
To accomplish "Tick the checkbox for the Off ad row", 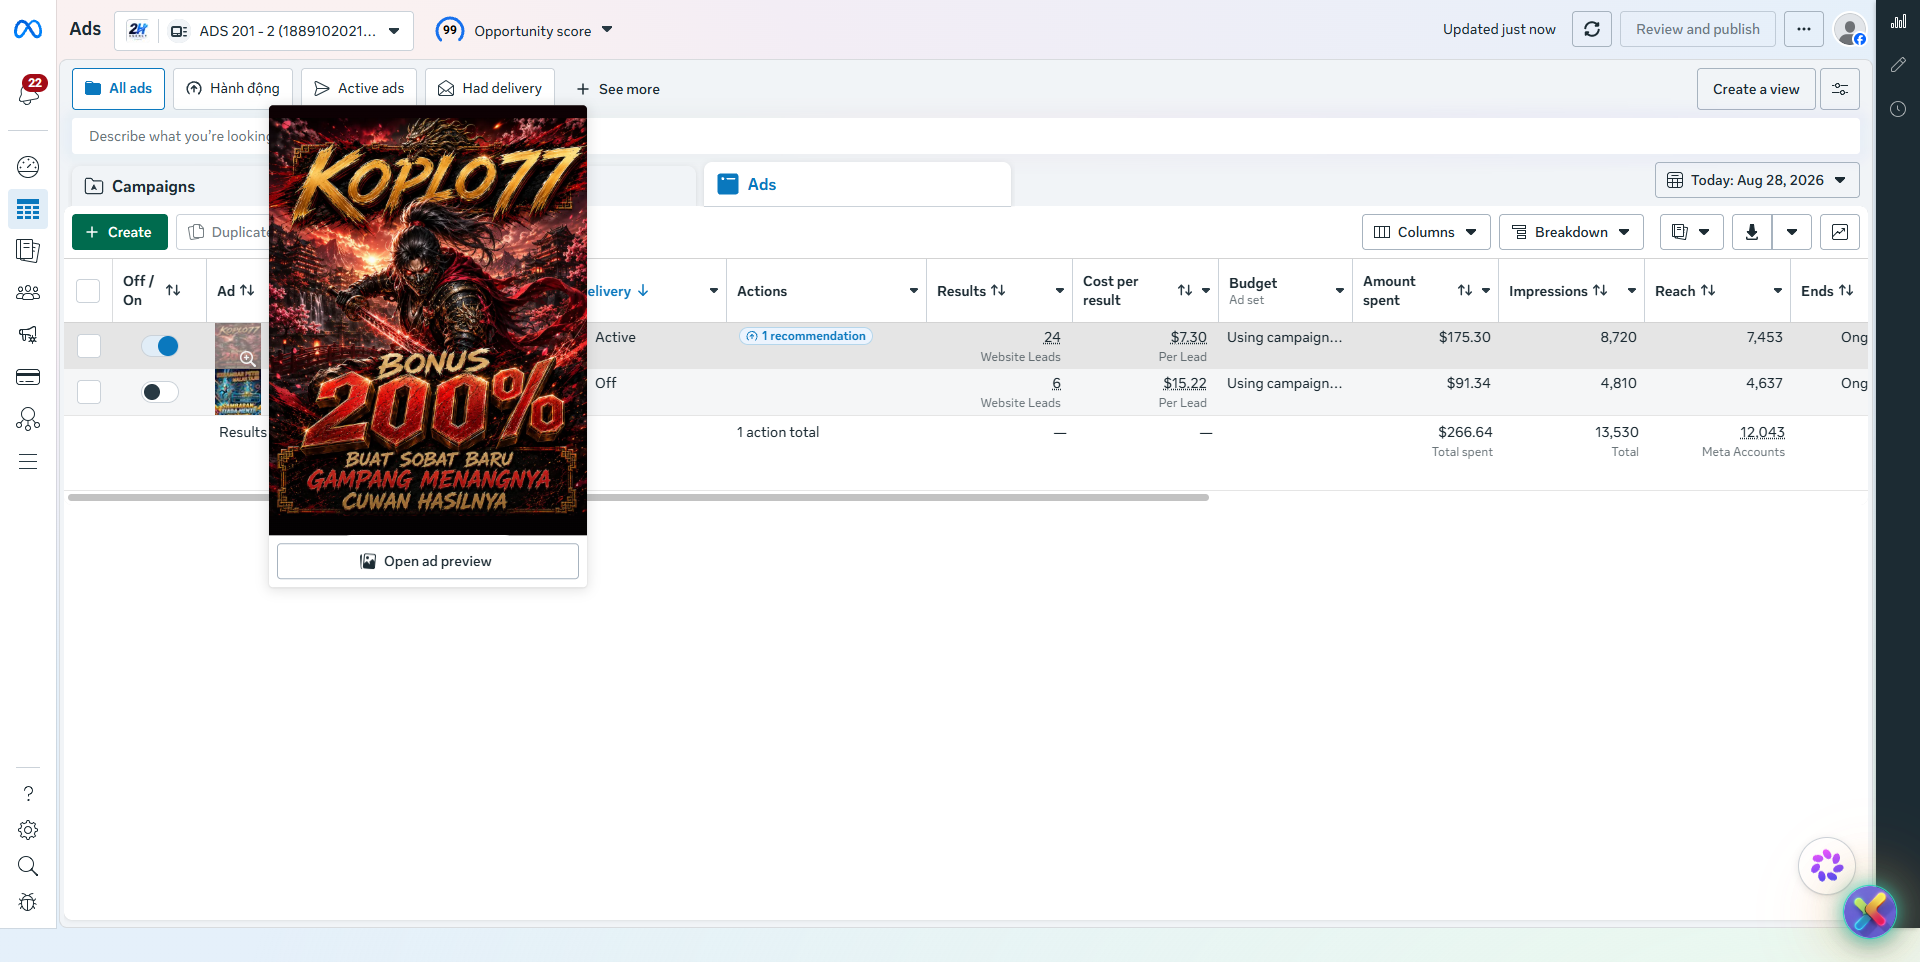I will click(x=89, y=392).
